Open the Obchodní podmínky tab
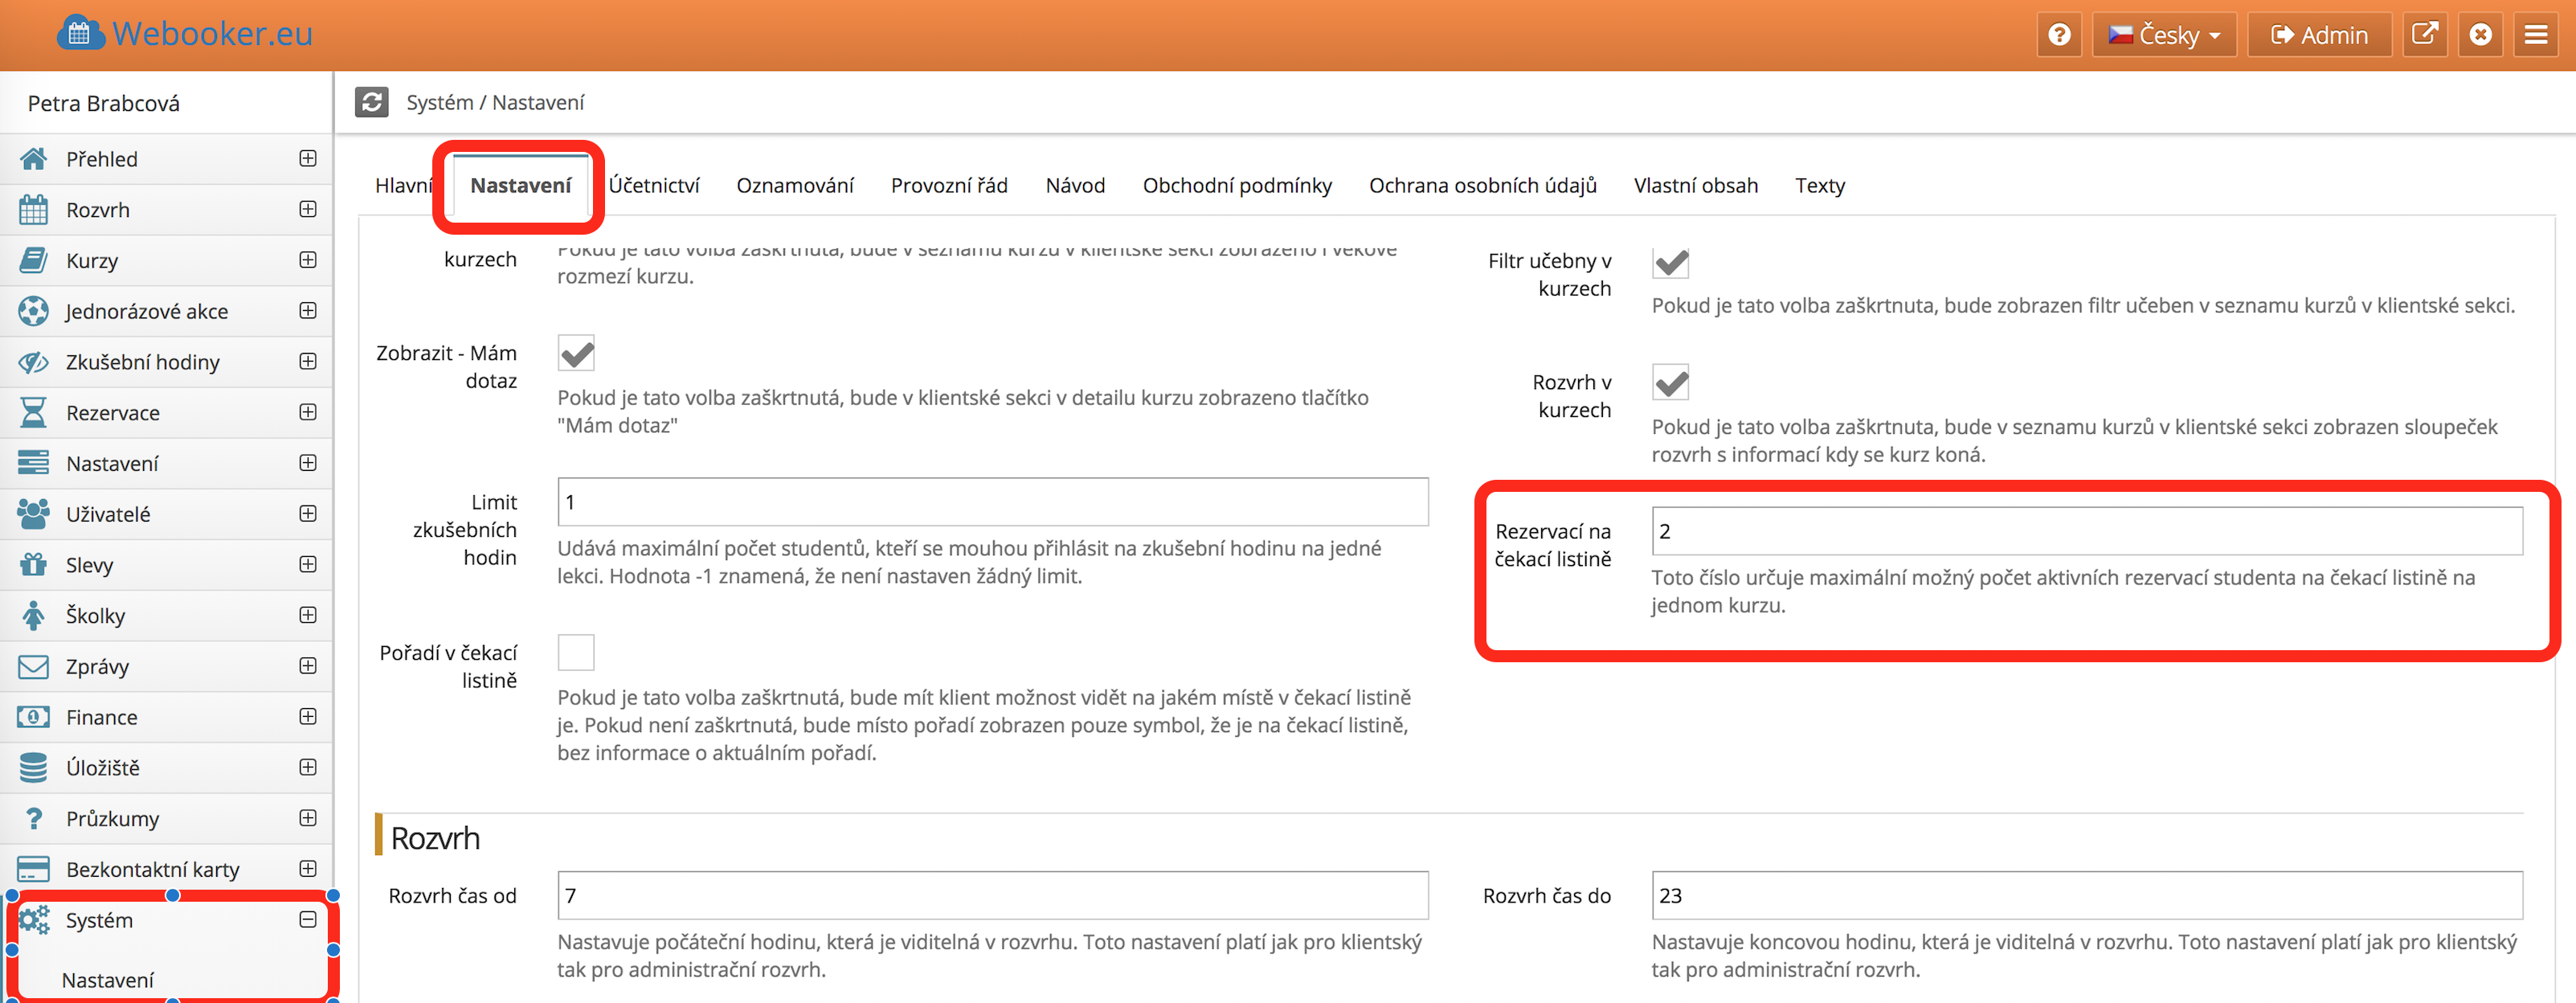The image size is (2576, 1003). click(x=1237, y=186)
